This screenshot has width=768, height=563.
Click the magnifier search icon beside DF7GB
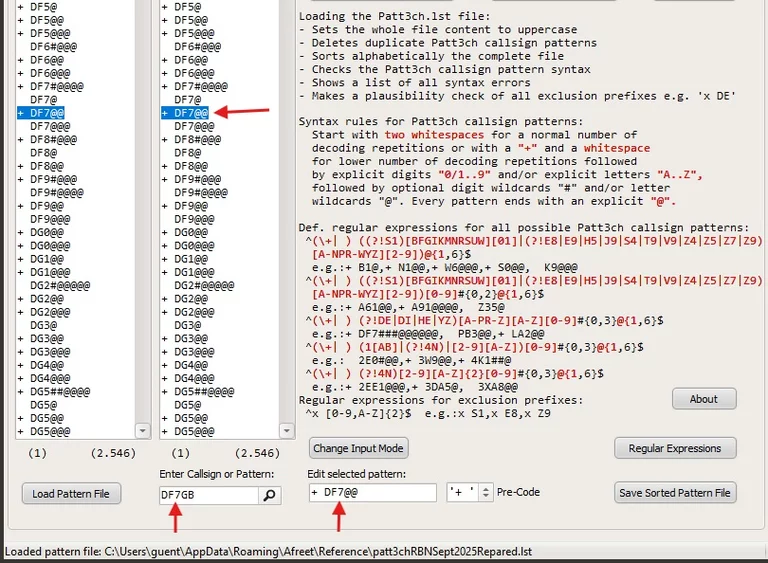click(x=270, y=495)
